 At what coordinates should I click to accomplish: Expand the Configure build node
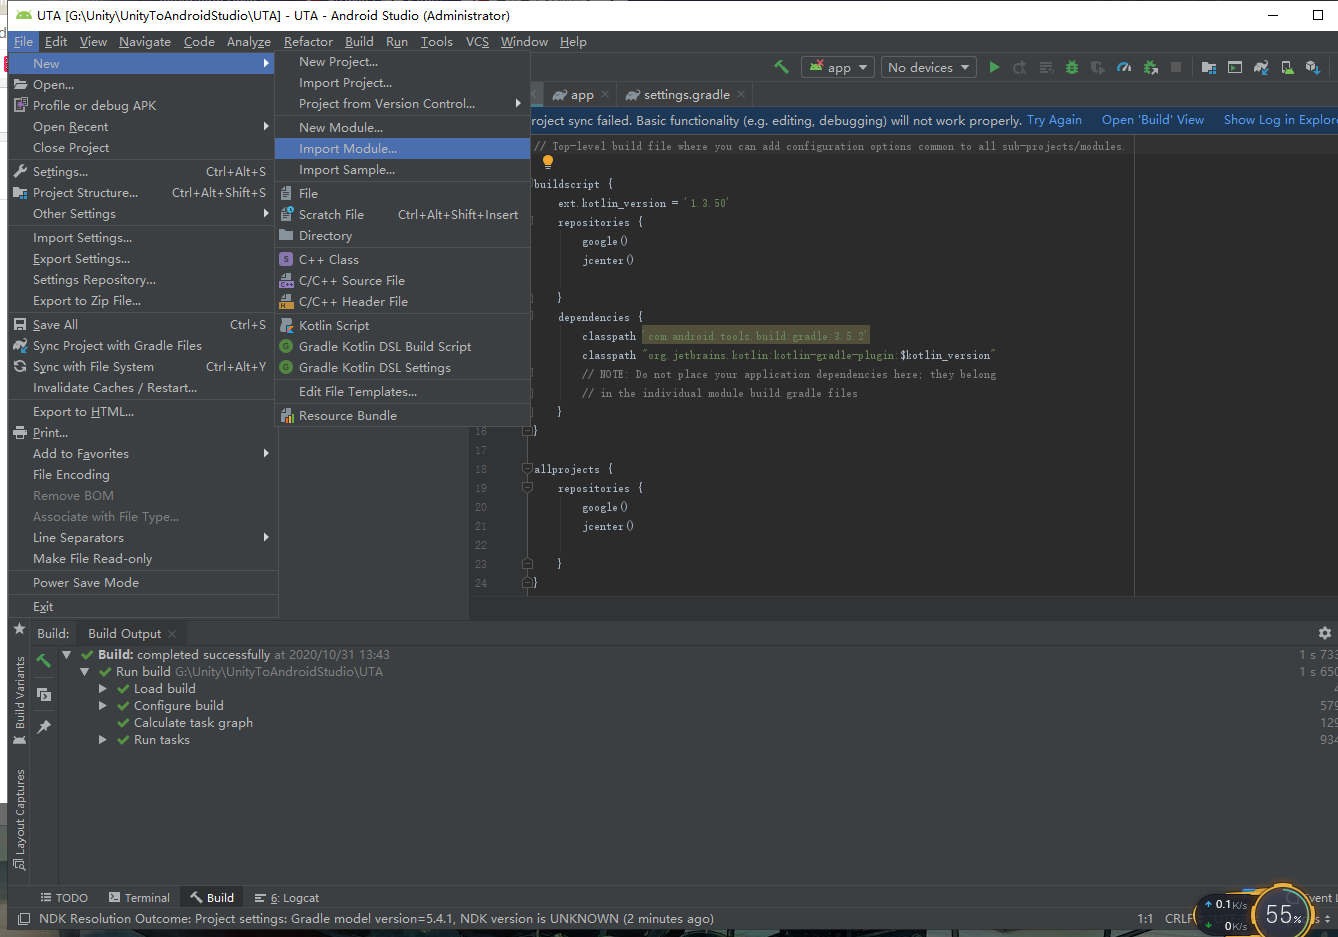click(x=103, y=706)
